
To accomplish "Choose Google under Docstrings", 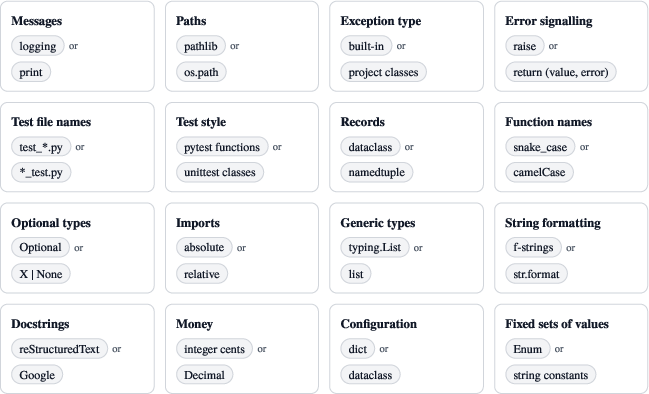I will [37, 375].
